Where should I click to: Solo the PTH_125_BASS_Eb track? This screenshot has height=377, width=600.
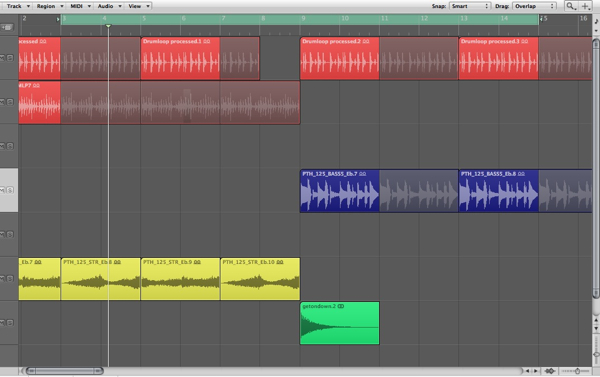coord(10,190)
